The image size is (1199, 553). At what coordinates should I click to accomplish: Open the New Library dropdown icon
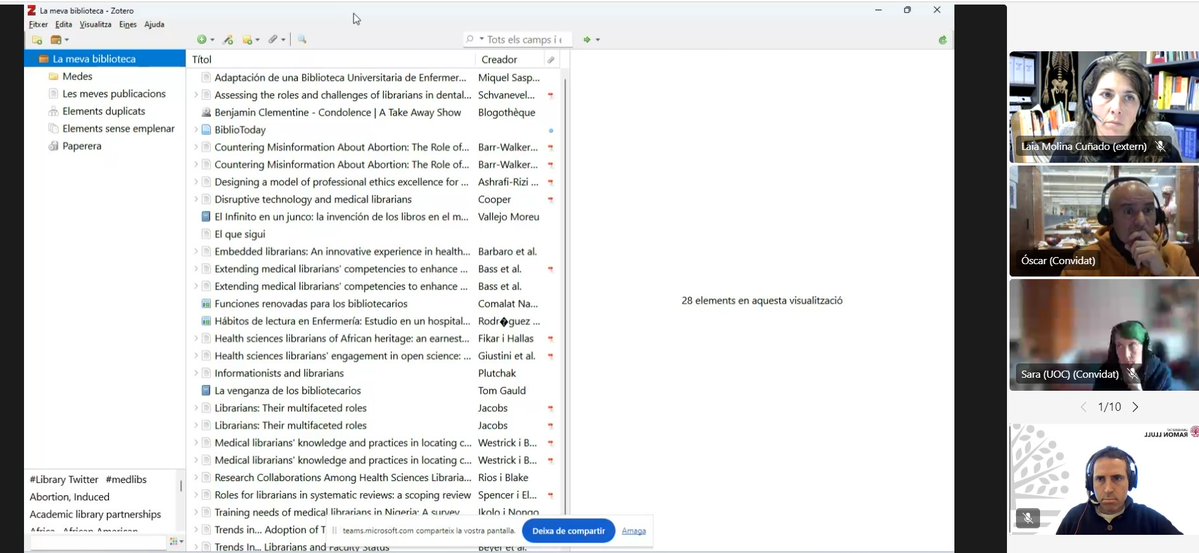[x=59, y=40]
